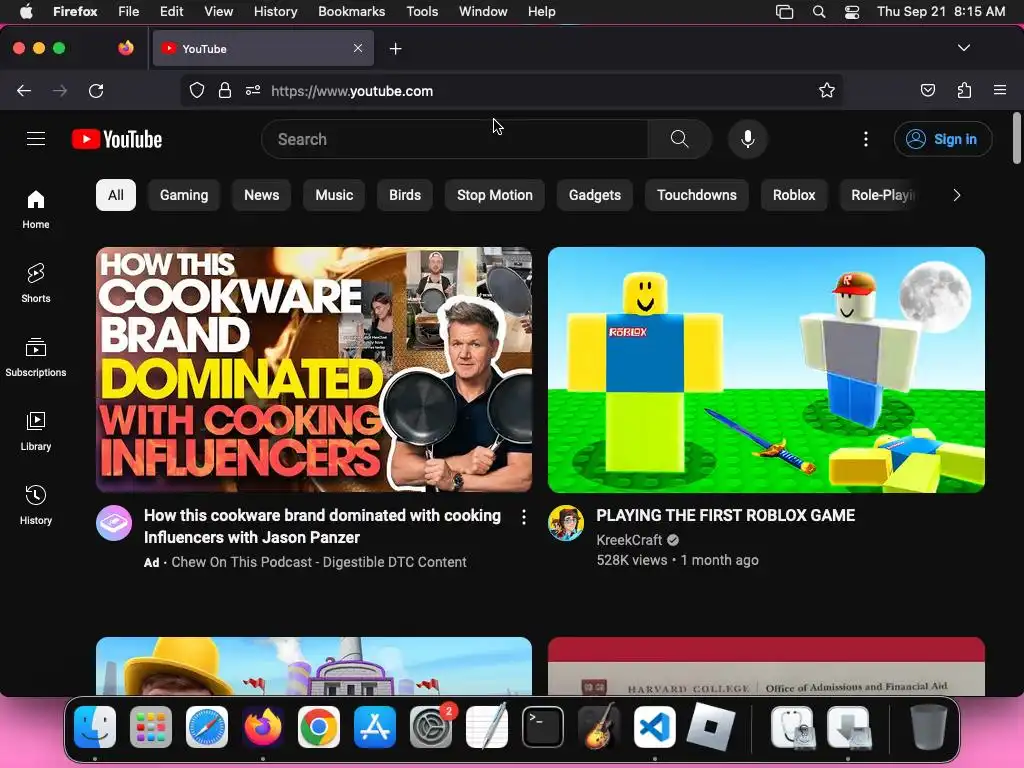The height and width of the screenshot is (768, 1024).
Task: Open the Apple menu
Action: pyautogui.click(x=25, y=12)
